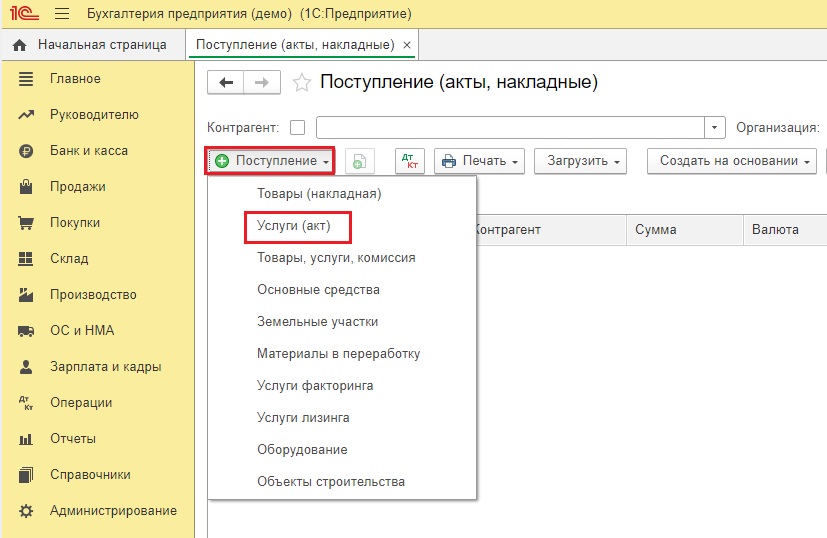Select Основные средства menu item

318,290
